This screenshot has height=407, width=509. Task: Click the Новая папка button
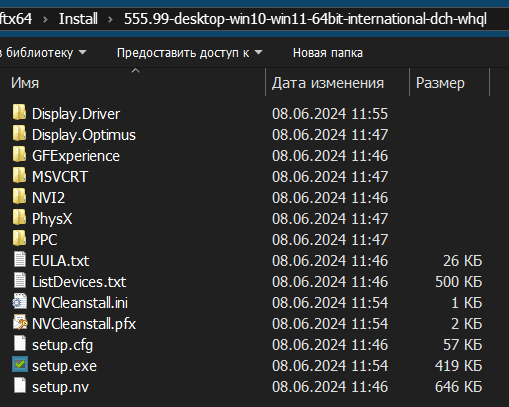click(328, 53)
